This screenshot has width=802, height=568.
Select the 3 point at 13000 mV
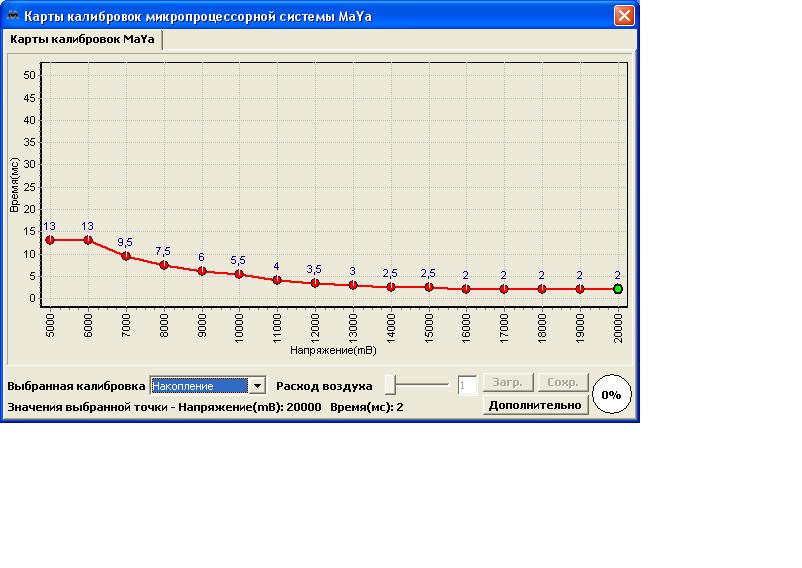click(x=353, y=285)
